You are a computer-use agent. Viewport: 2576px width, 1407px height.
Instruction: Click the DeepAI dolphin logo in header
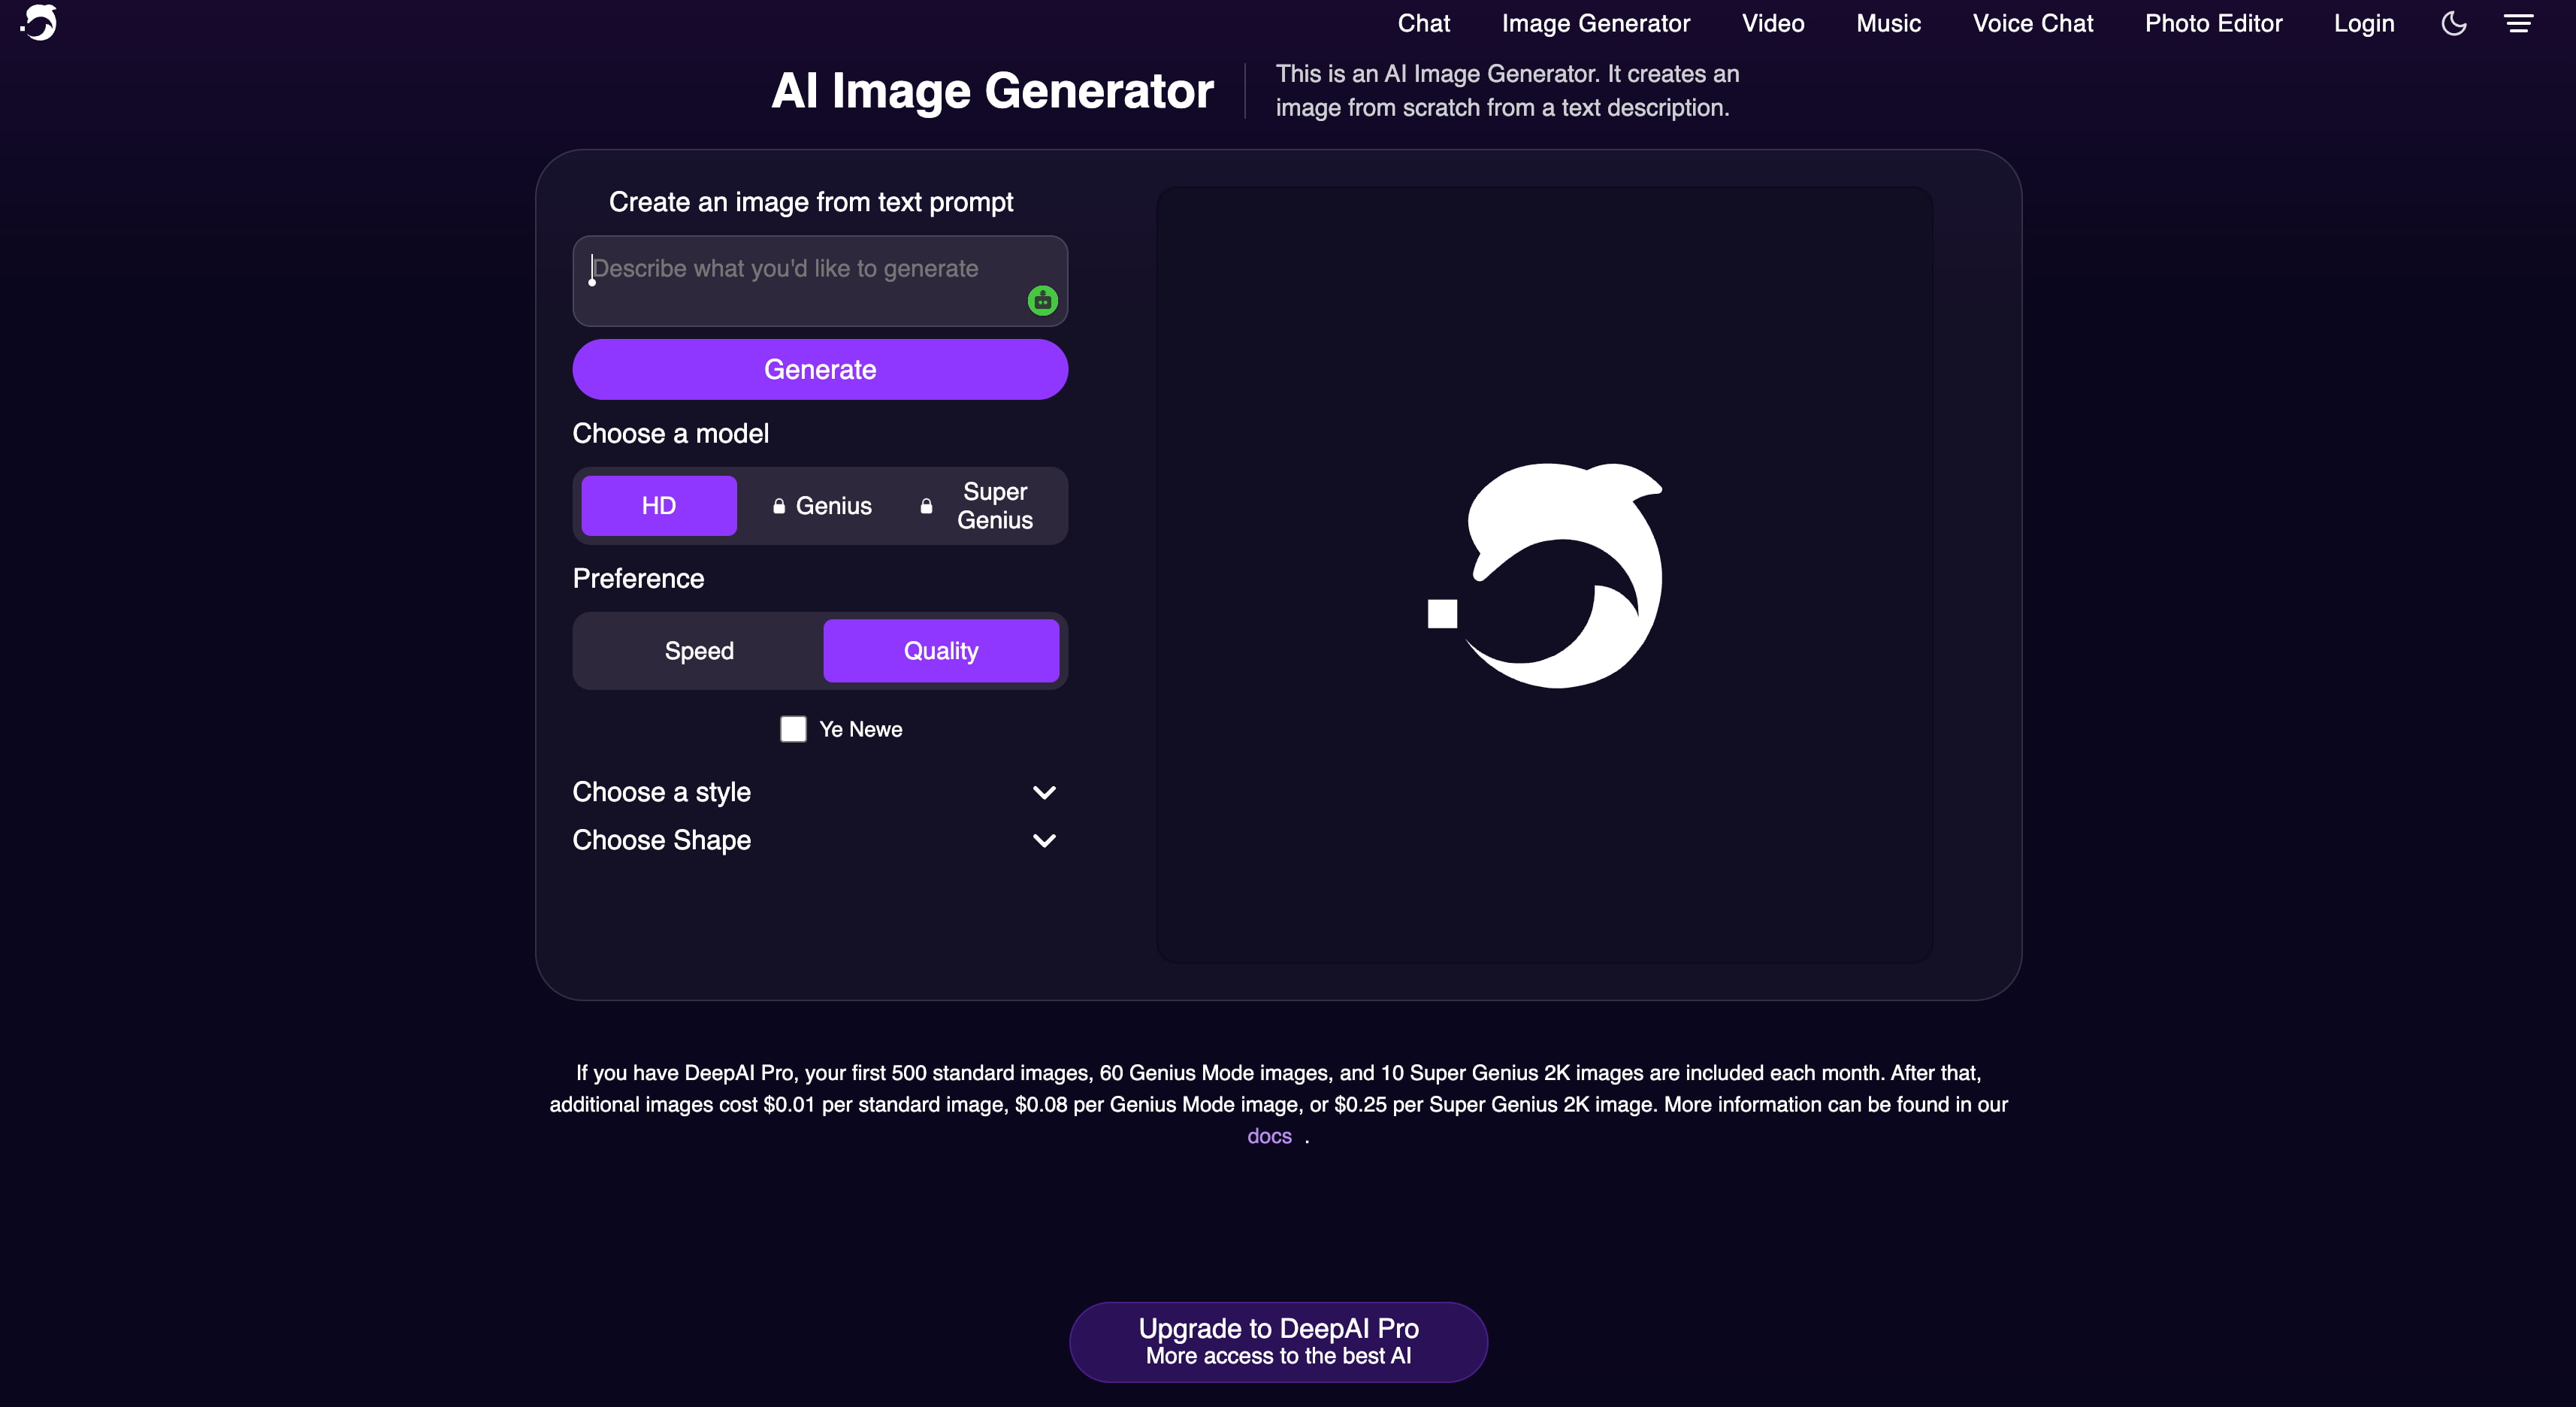(39, 22)
